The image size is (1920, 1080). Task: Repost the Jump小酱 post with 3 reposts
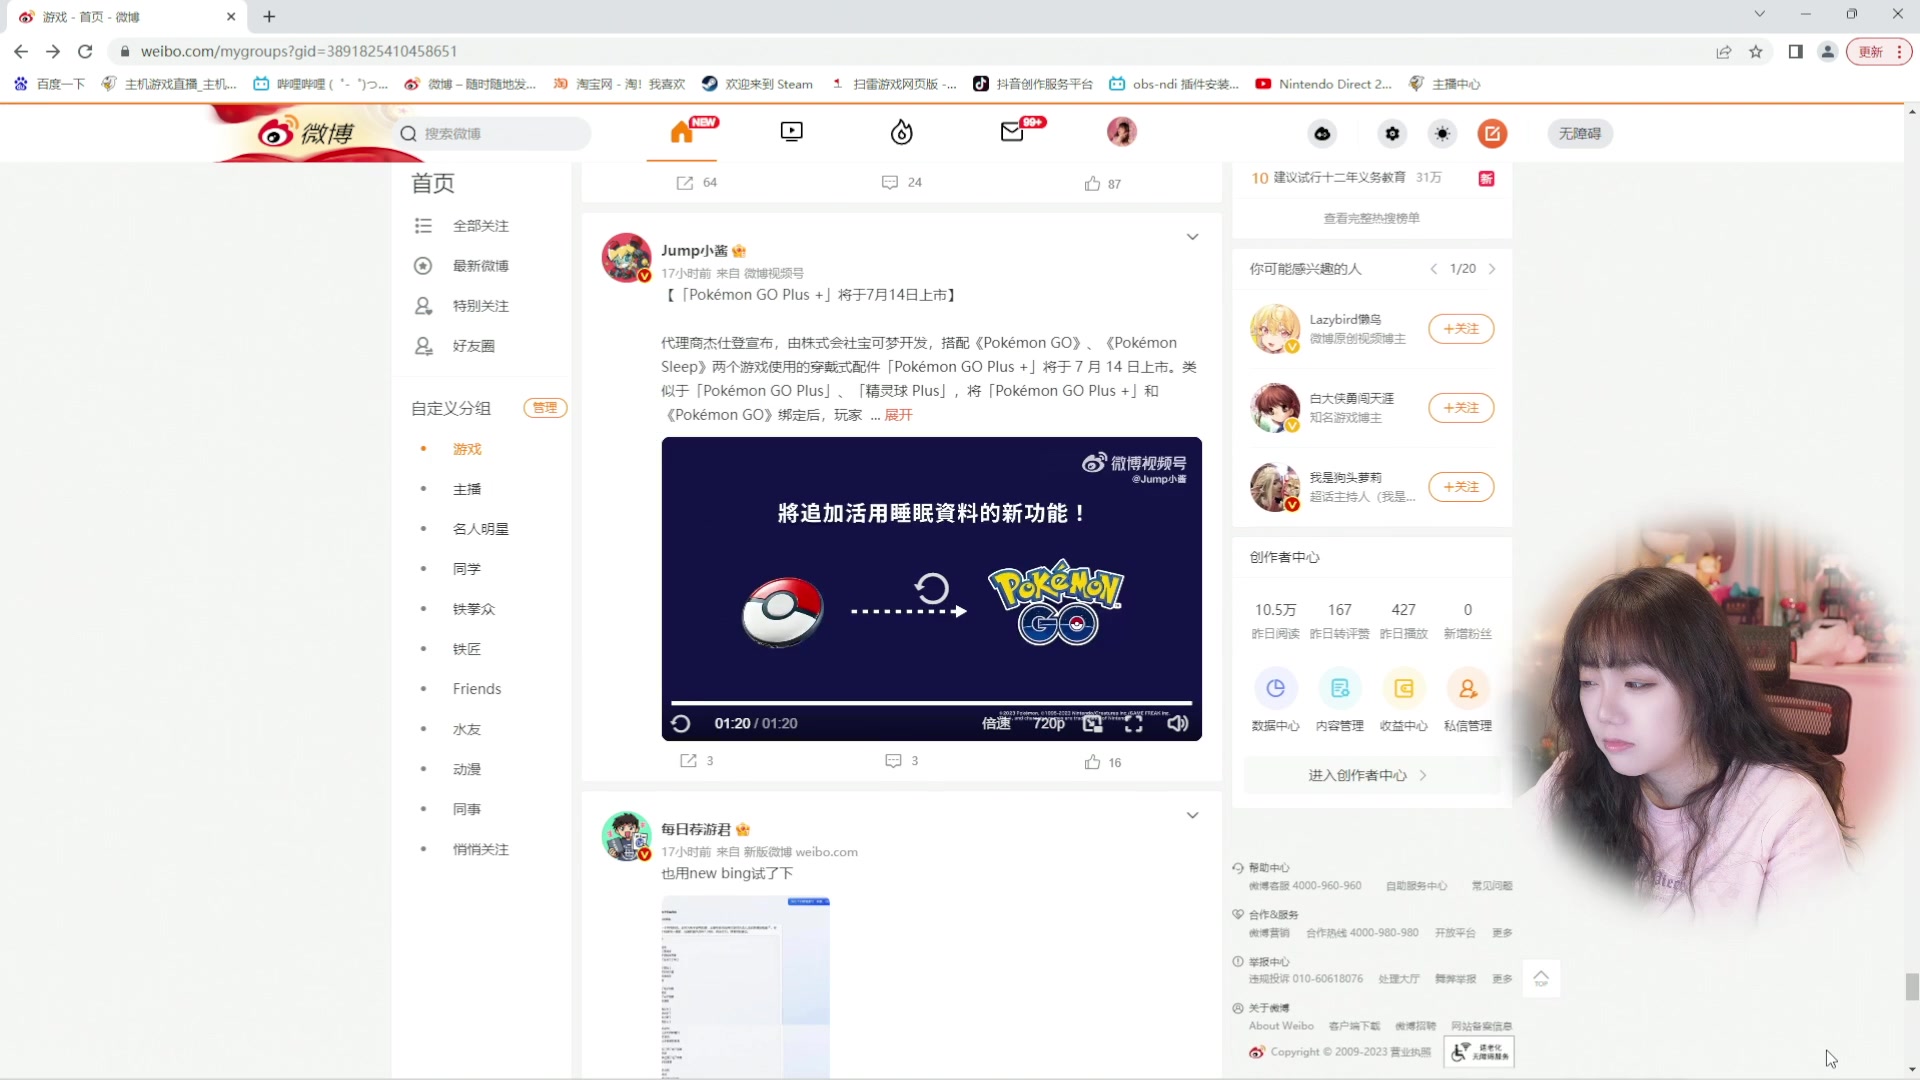tap(697, 761)
